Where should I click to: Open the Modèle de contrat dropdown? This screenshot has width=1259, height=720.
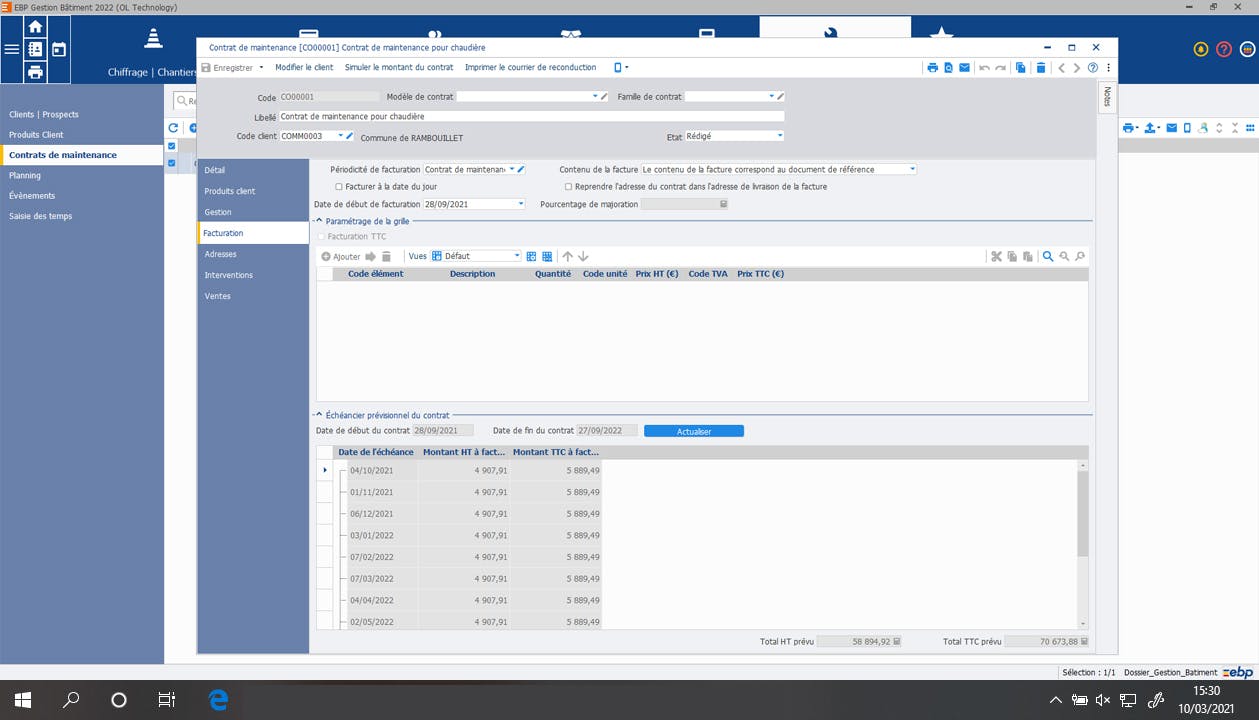tap(594, 97)
